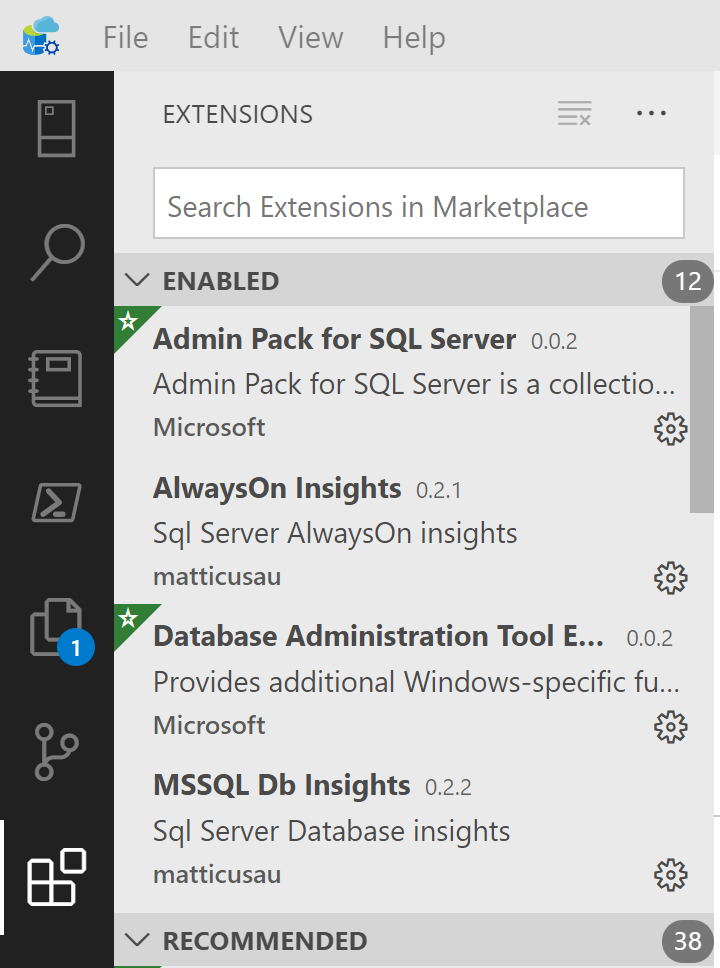Click the Extensions icon in activity bar
This screenshot has width=720, height=968.
point(57,877)
